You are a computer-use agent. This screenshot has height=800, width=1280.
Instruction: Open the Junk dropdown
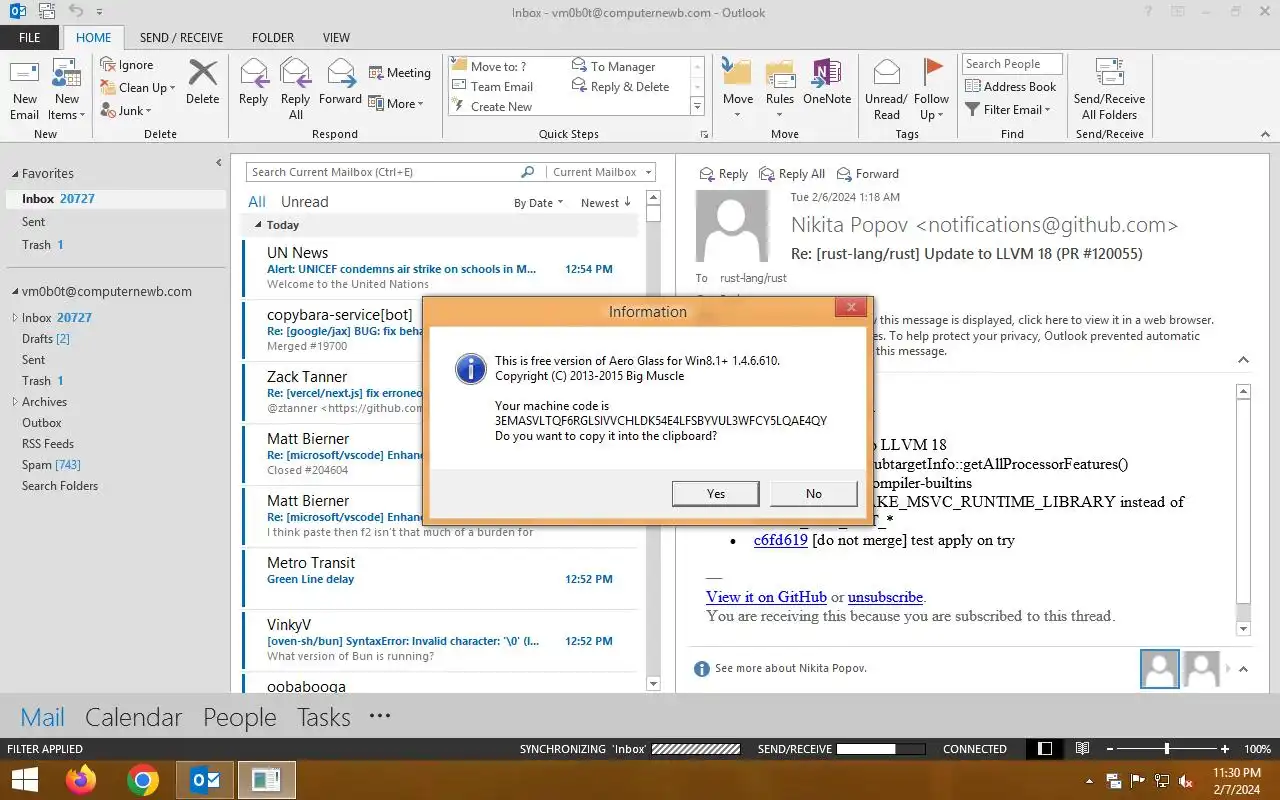(126, 111)
